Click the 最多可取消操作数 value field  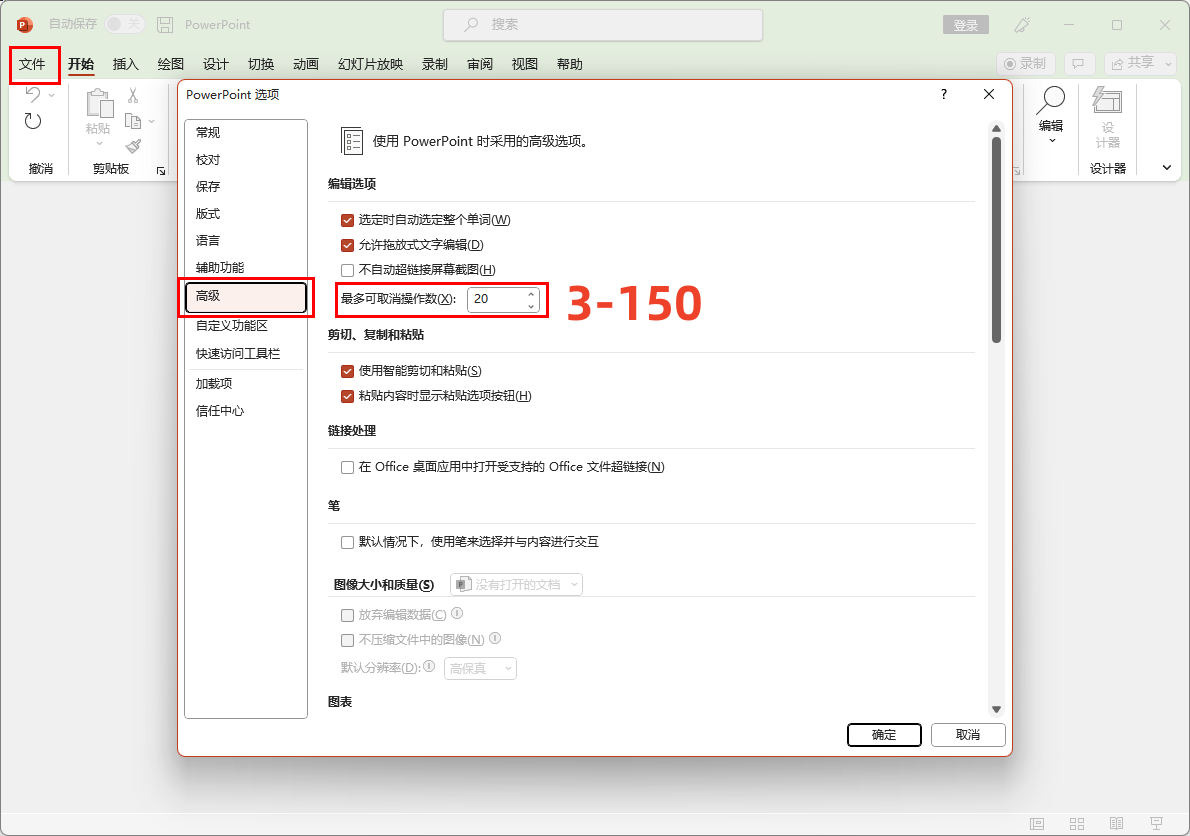pos(496,299)
